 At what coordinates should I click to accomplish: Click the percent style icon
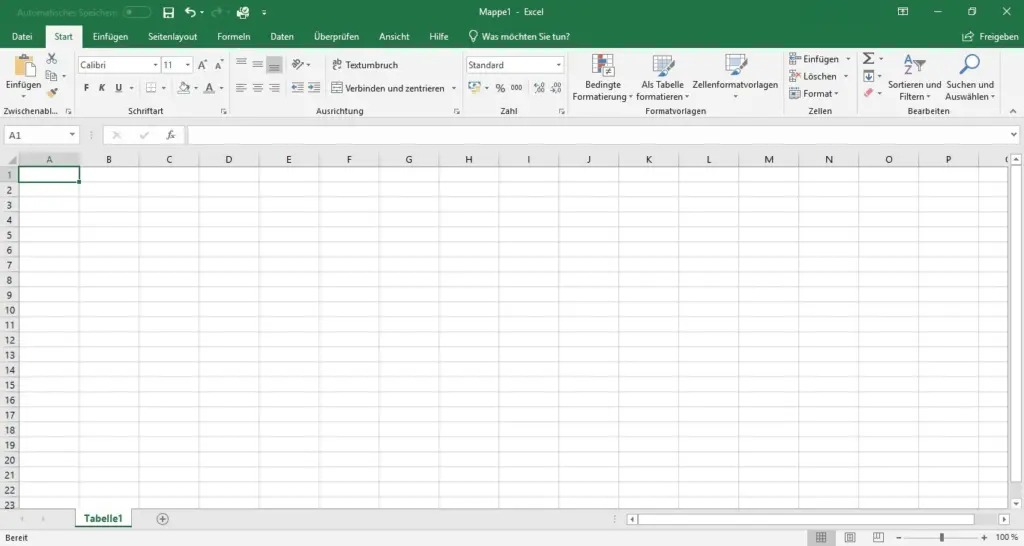(500, 88)
